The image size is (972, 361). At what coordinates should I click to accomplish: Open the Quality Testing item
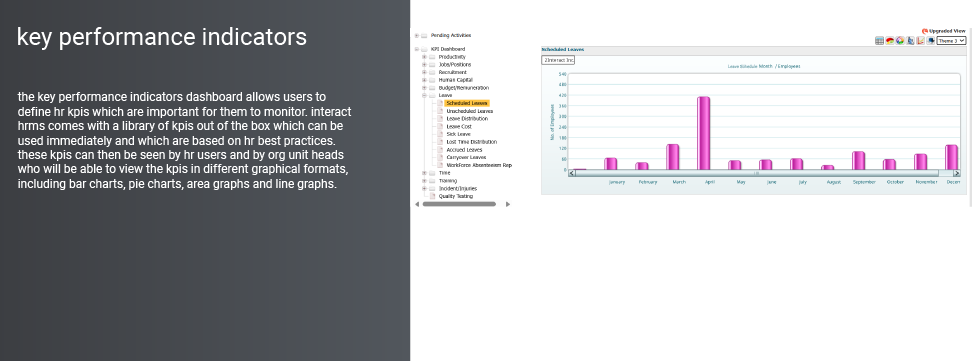(x=456, y=196)
